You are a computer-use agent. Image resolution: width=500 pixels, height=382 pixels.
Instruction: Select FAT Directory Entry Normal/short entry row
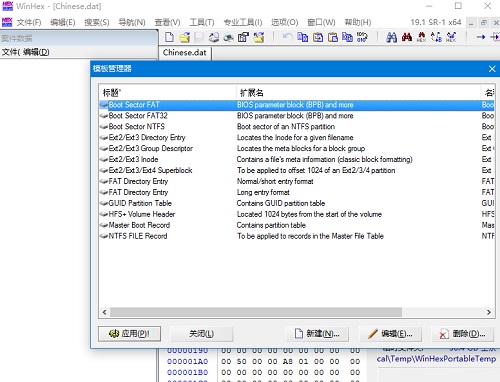pos(297,181)
